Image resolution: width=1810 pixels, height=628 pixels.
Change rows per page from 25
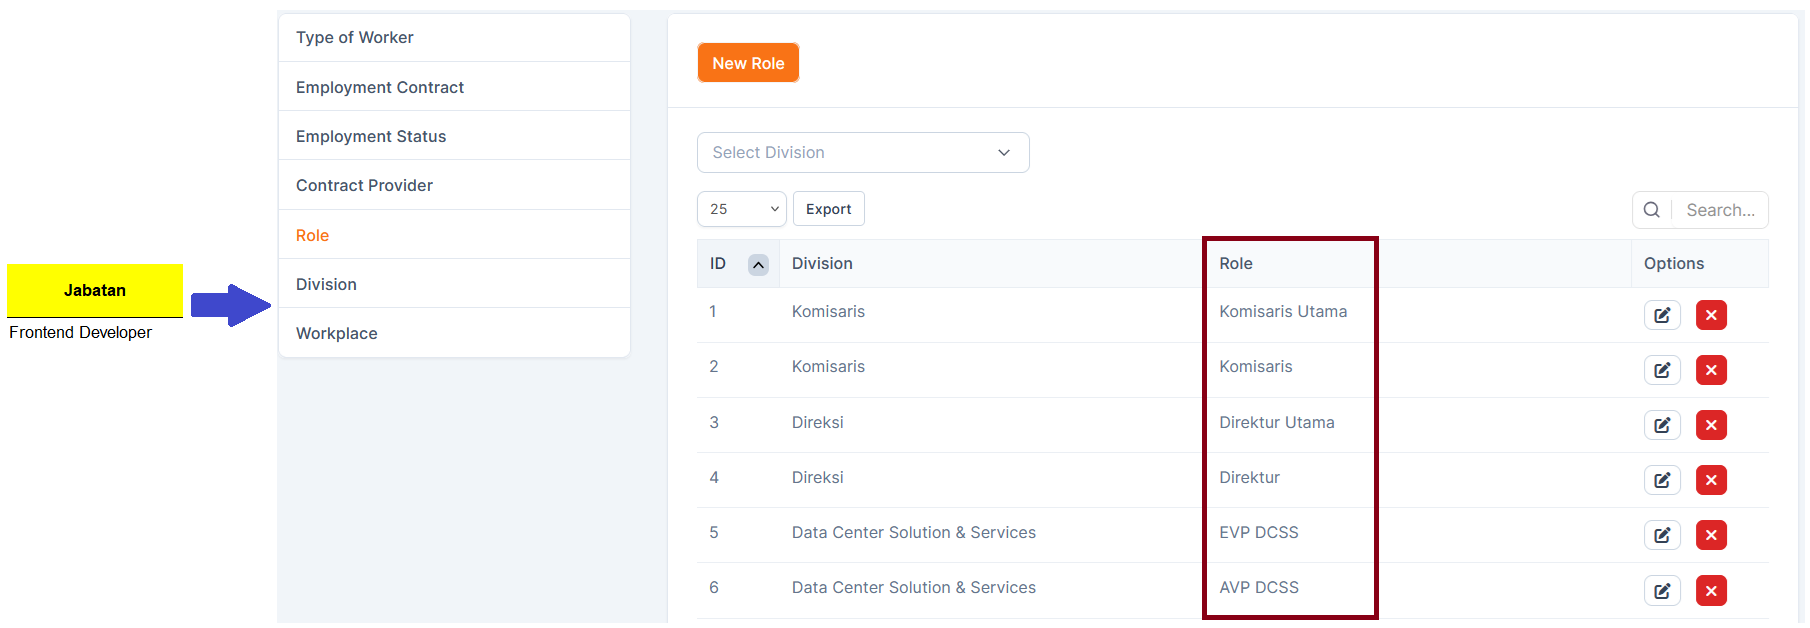coord(741,209)
